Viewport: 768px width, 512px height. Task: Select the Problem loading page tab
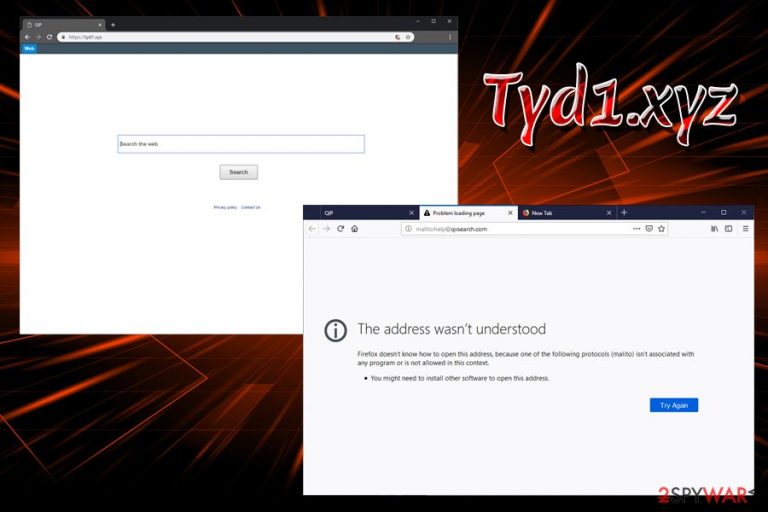pos(468,213)
